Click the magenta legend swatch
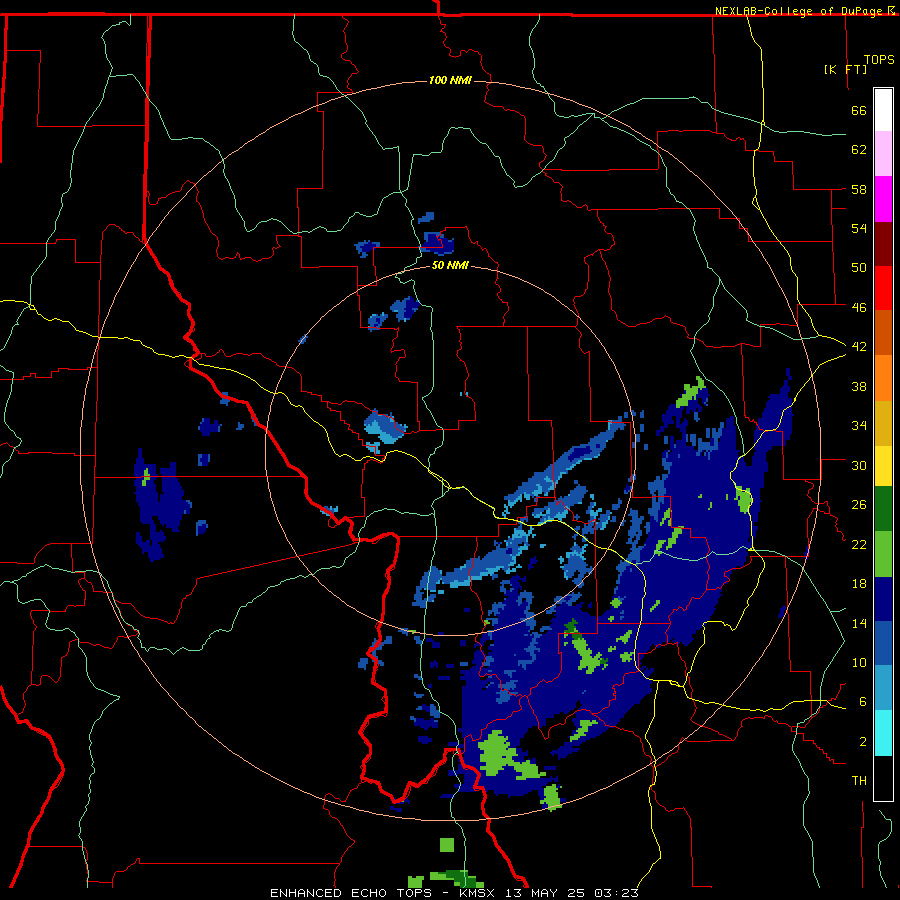 click(883, 199)
